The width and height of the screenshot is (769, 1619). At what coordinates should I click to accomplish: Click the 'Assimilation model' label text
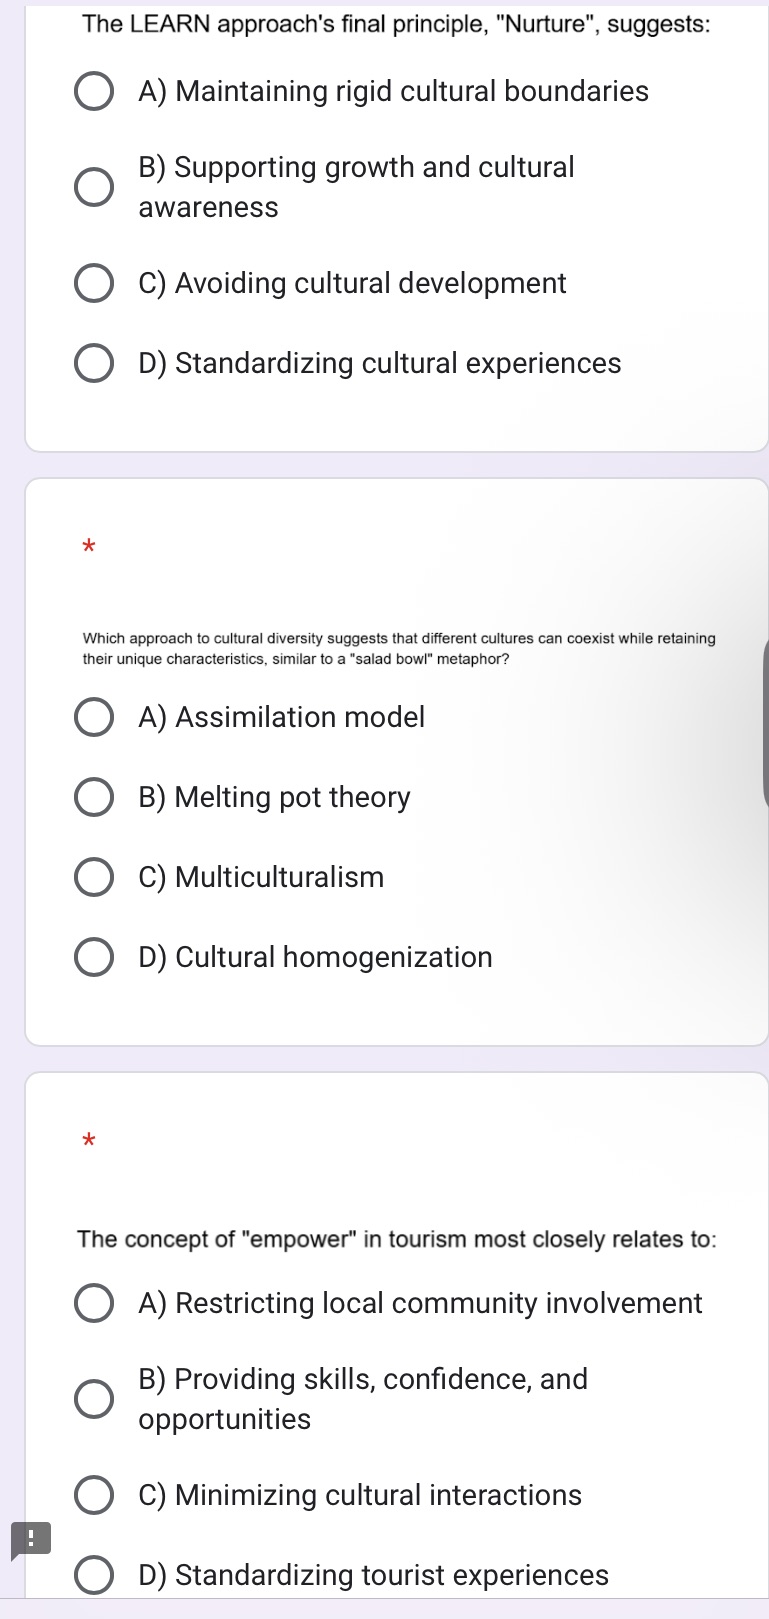tap(281, 717)
